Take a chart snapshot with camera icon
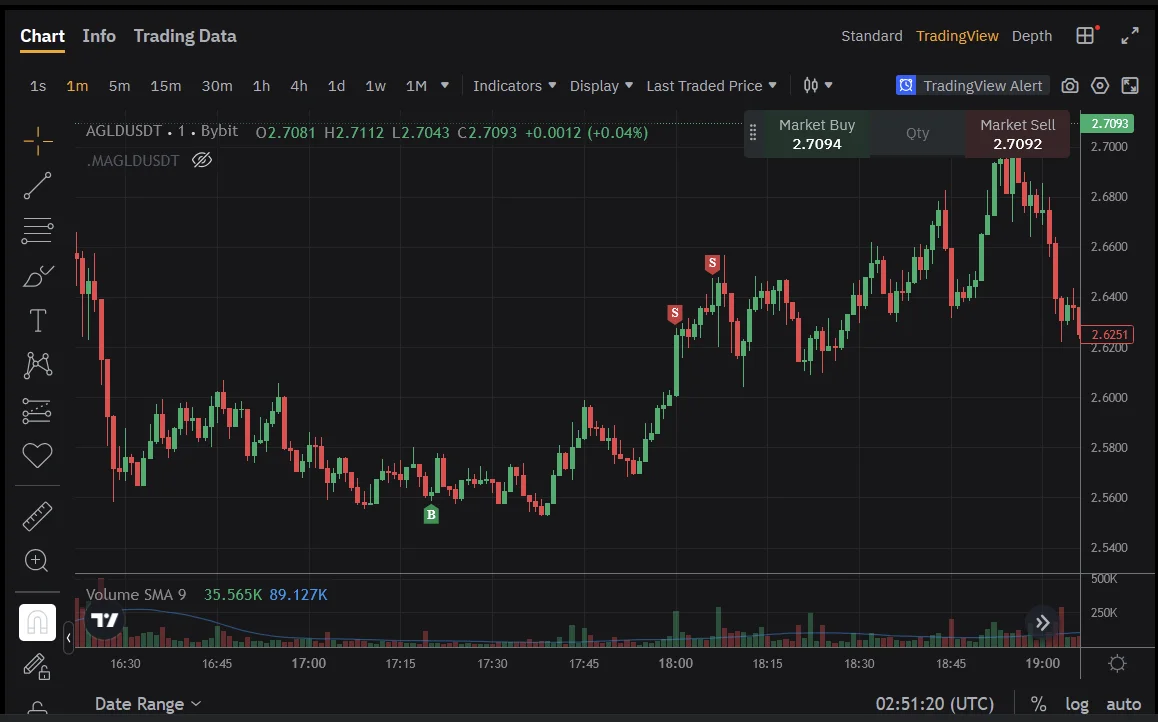 coord(1070,86)
